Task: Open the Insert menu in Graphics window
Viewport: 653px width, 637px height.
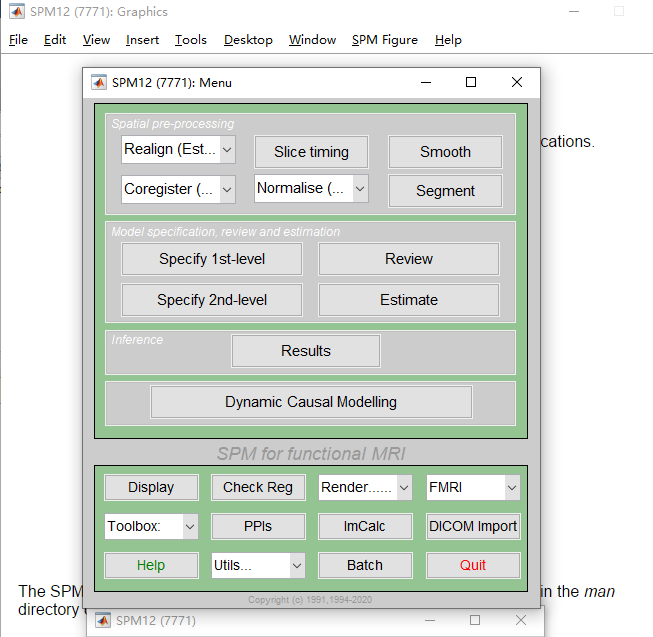Action: pos(142,40)
